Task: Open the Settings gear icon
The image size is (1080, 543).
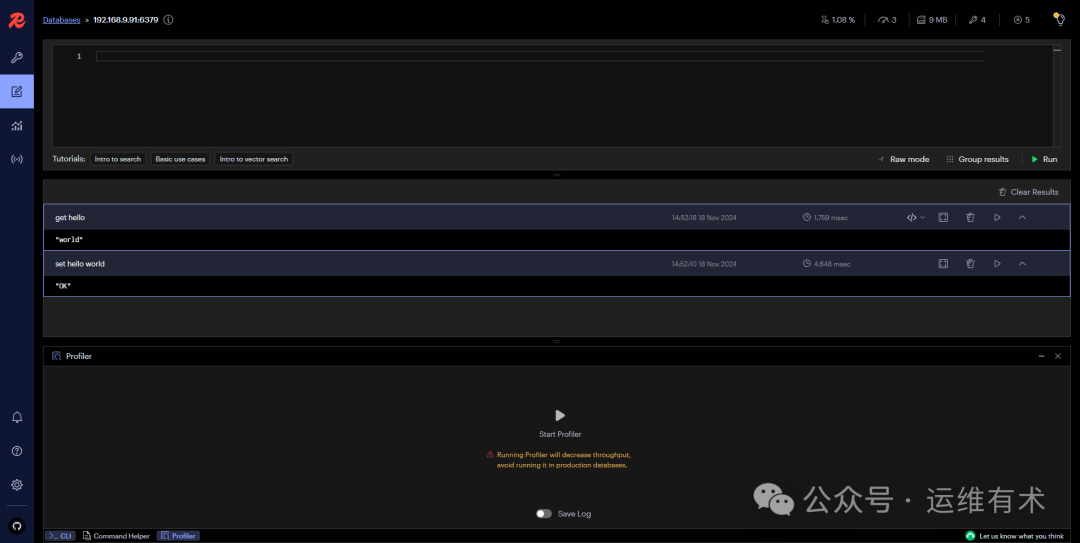Action: click(x=17, y=484)
